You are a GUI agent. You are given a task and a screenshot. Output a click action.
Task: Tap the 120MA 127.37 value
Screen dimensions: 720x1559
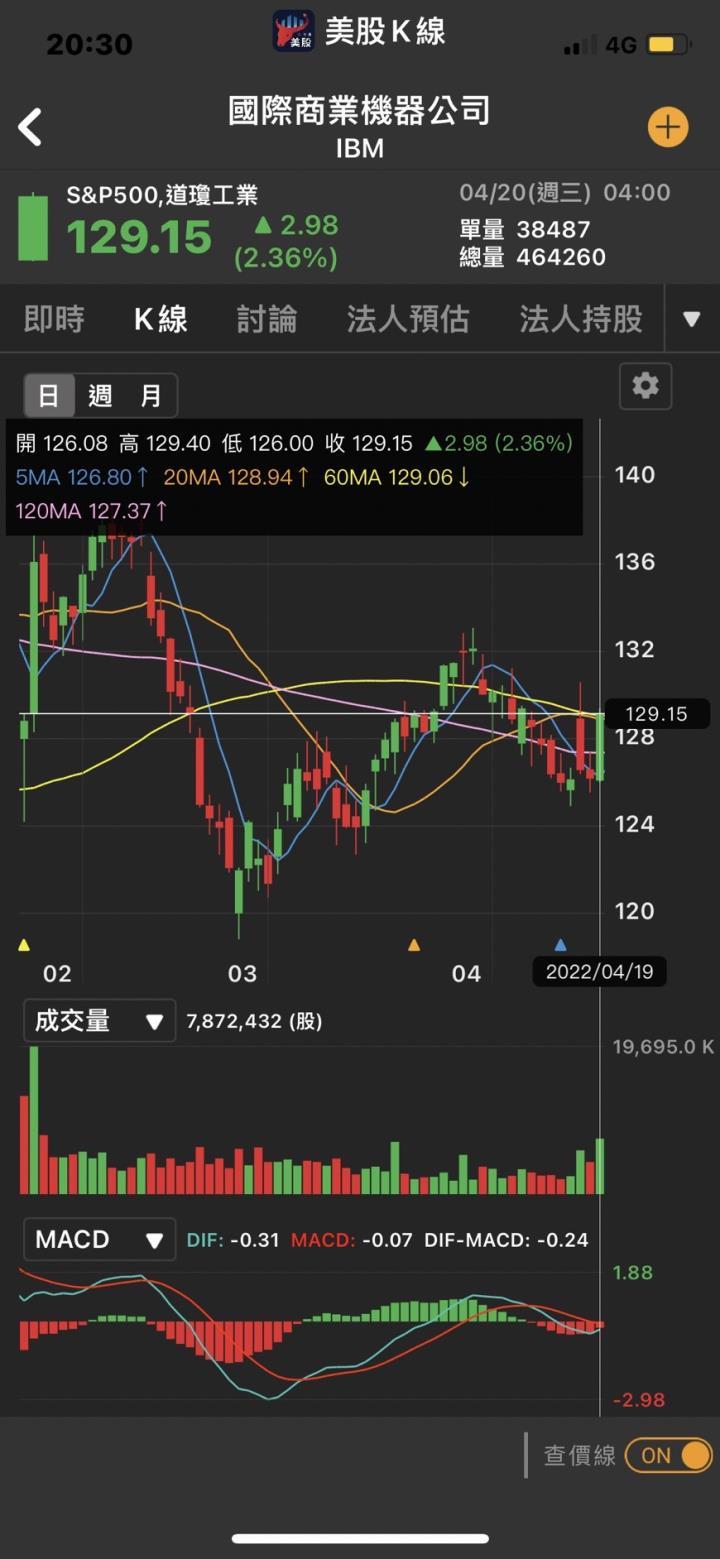pos(91,511)
